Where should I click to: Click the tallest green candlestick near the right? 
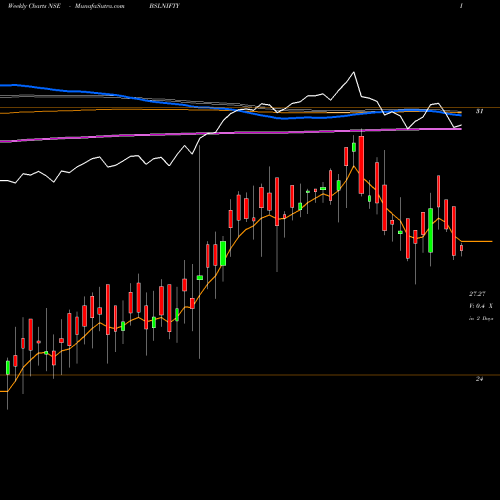click(x=430, y=230)
